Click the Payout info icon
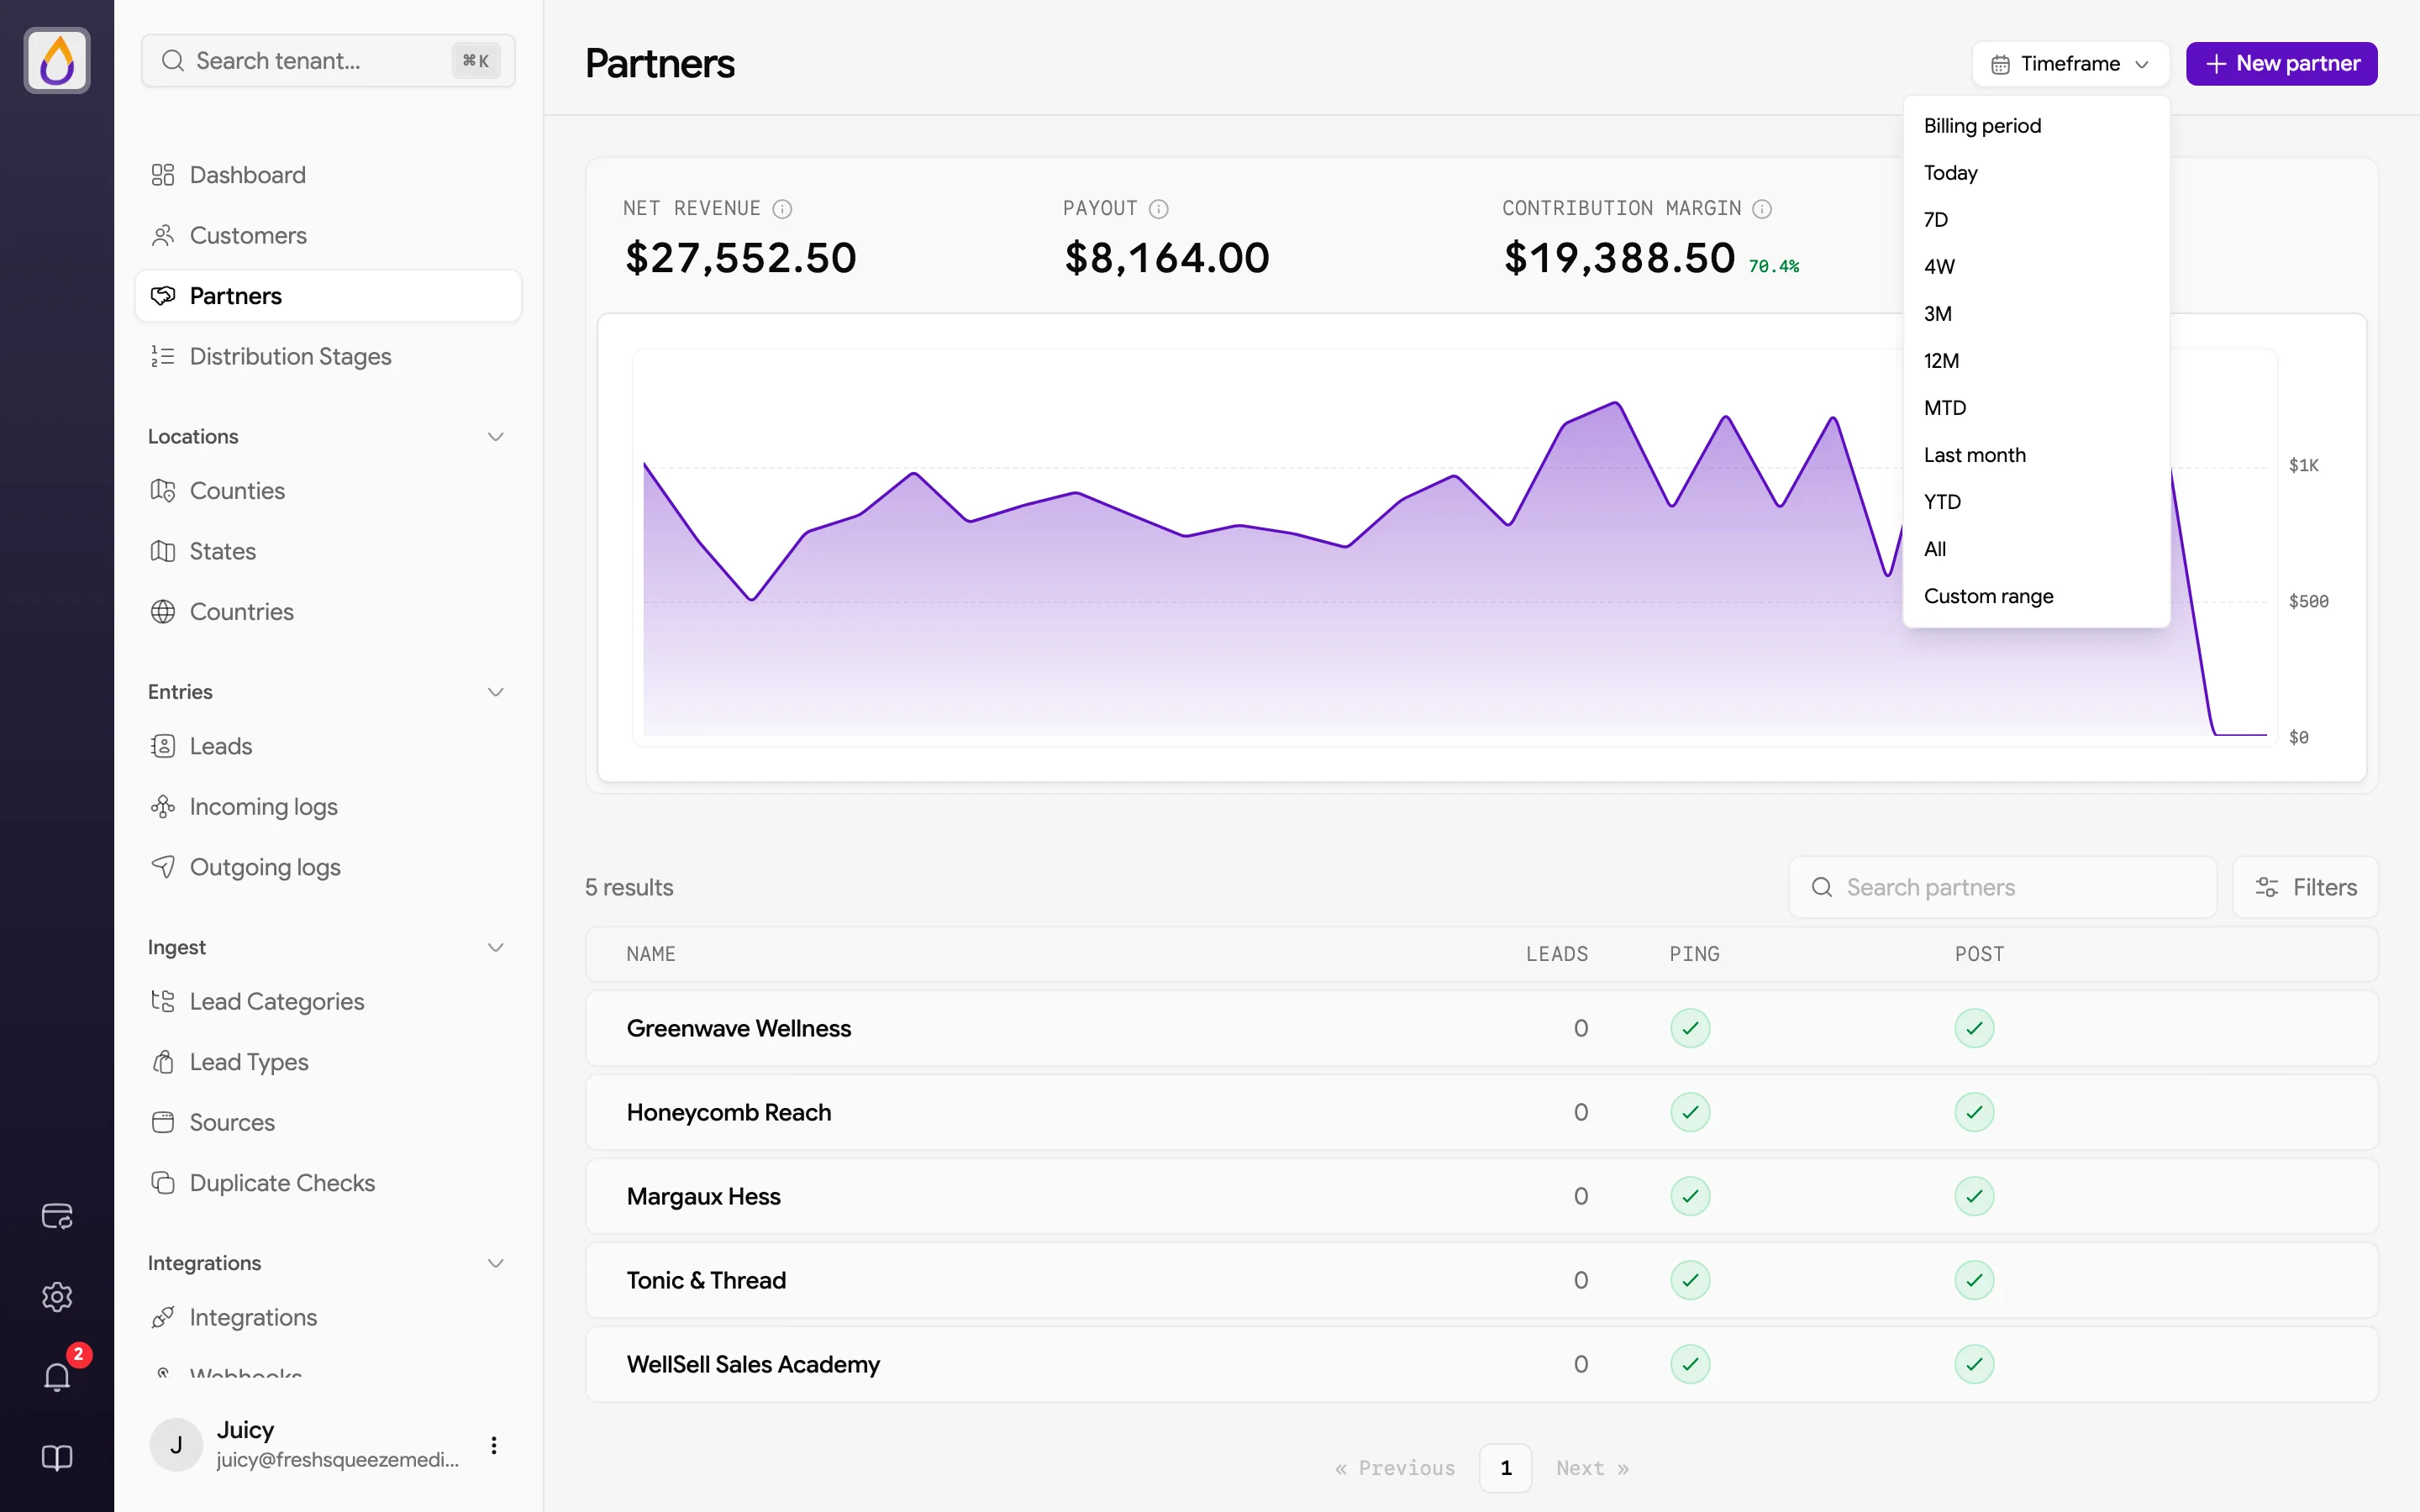 [1158, 209]
